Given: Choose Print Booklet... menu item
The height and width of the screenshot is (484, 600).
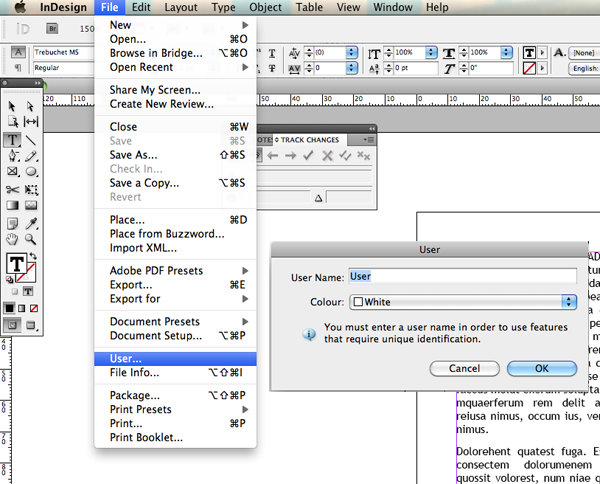Looking at the screenshot, I should point(175,437).
